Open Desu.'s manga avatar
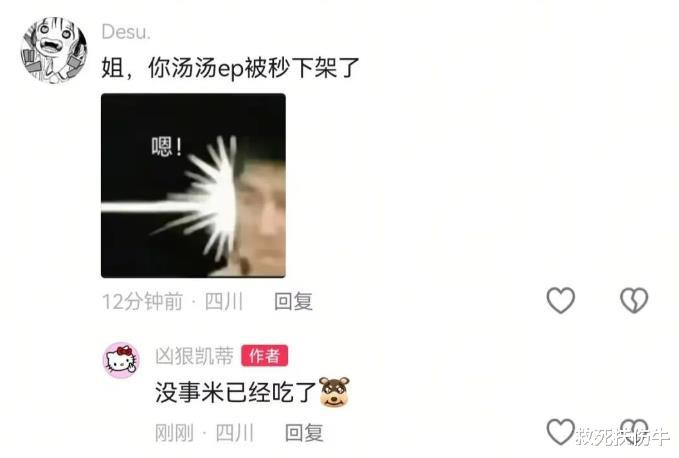This screenshot has height=458, width=679. [x=54, y=50]
